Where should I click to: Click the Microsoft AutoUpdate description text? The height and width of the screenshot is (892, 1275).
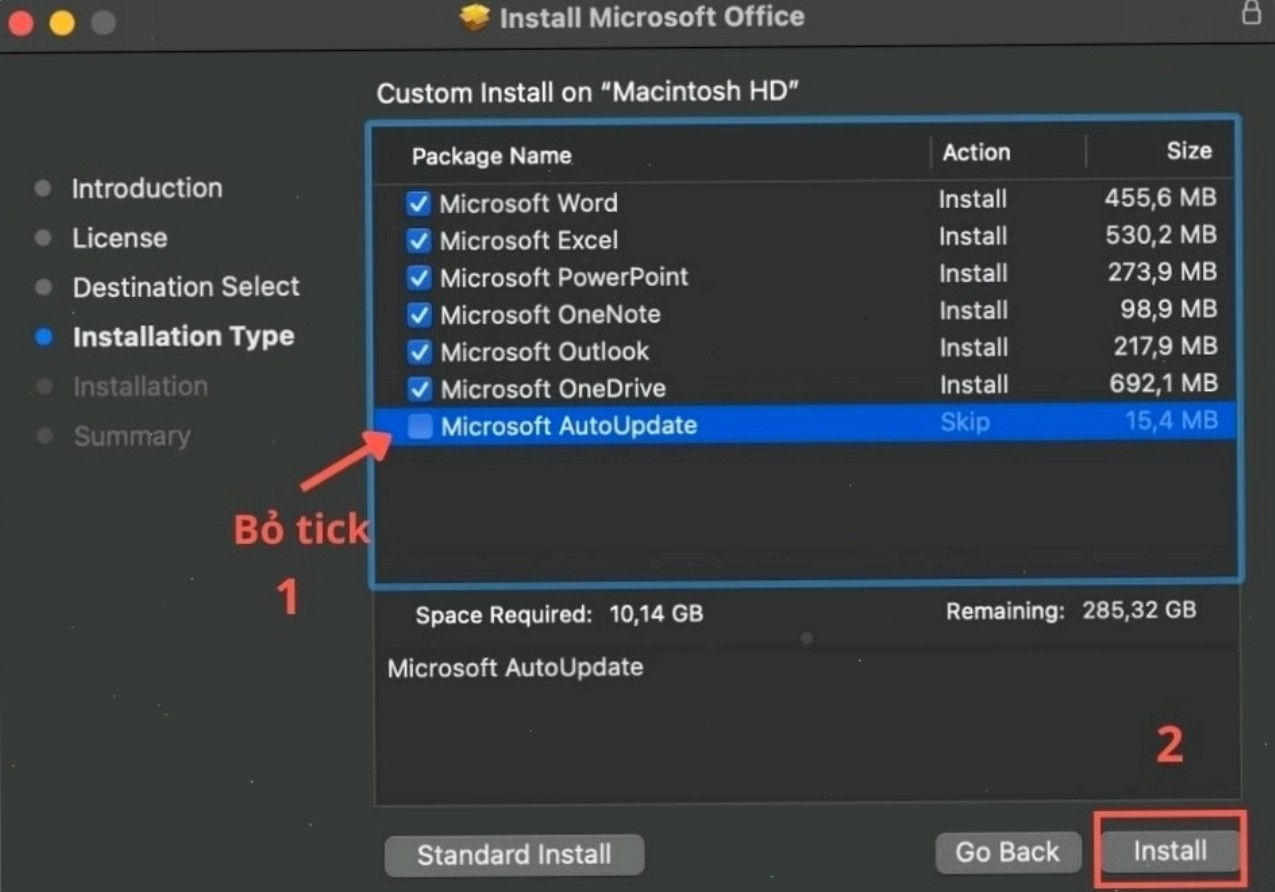pos(515,668)
